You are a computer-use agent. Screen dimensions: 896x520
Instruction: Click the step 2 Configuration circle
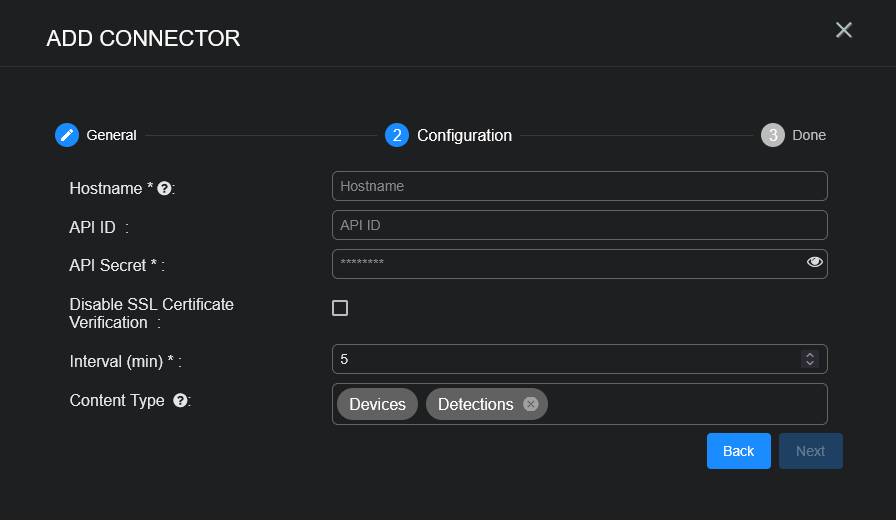pos(397,135)
